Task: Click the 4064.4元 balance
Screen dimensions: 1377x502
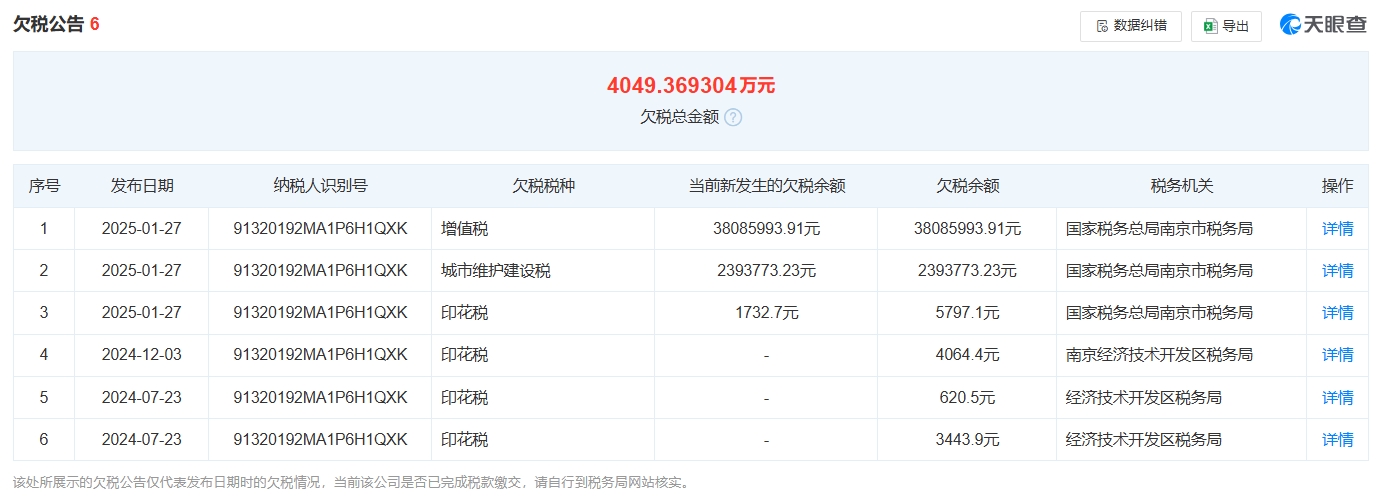Action: (x=967, y=354)
